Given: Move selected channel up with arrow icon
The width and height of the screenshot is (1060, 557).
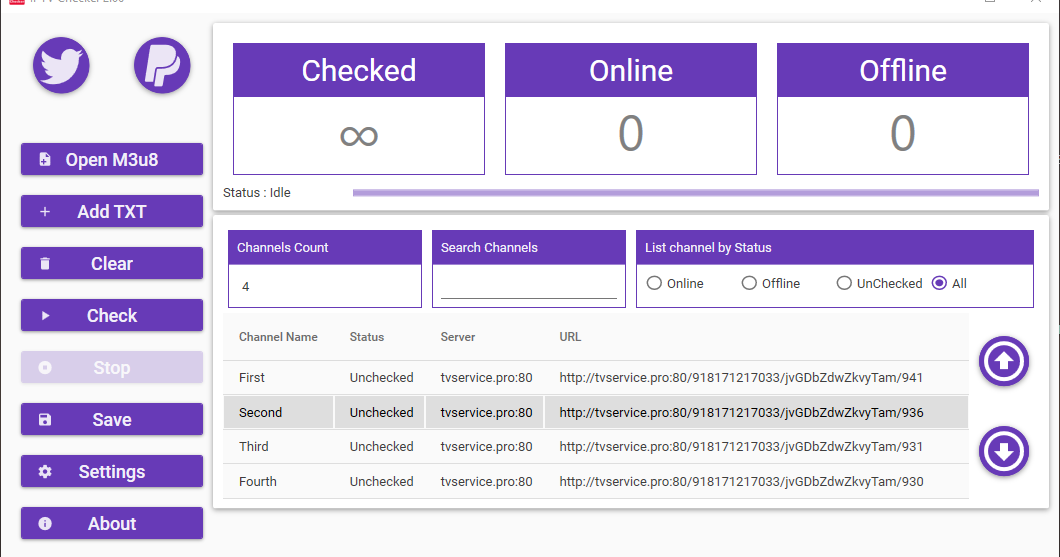Looking at the screenshot, I should click(x=1003, y=361).
